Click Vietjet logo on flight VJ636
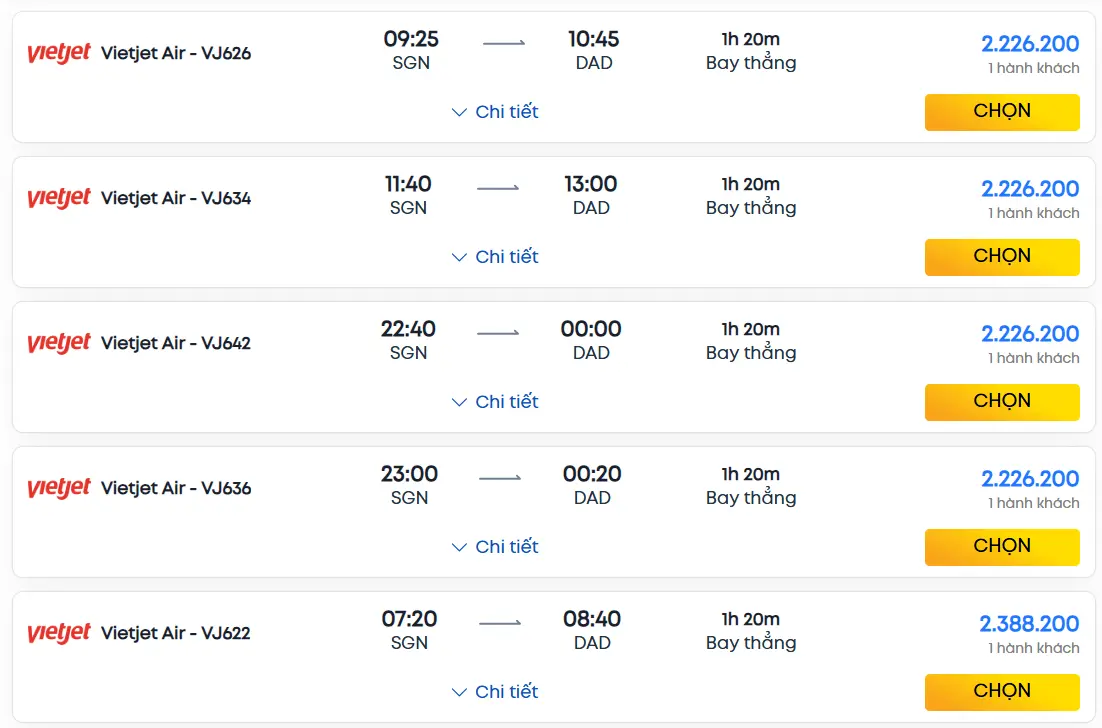Image resolution: width=1102 pixels, height=728 pixels. [59, 488]
